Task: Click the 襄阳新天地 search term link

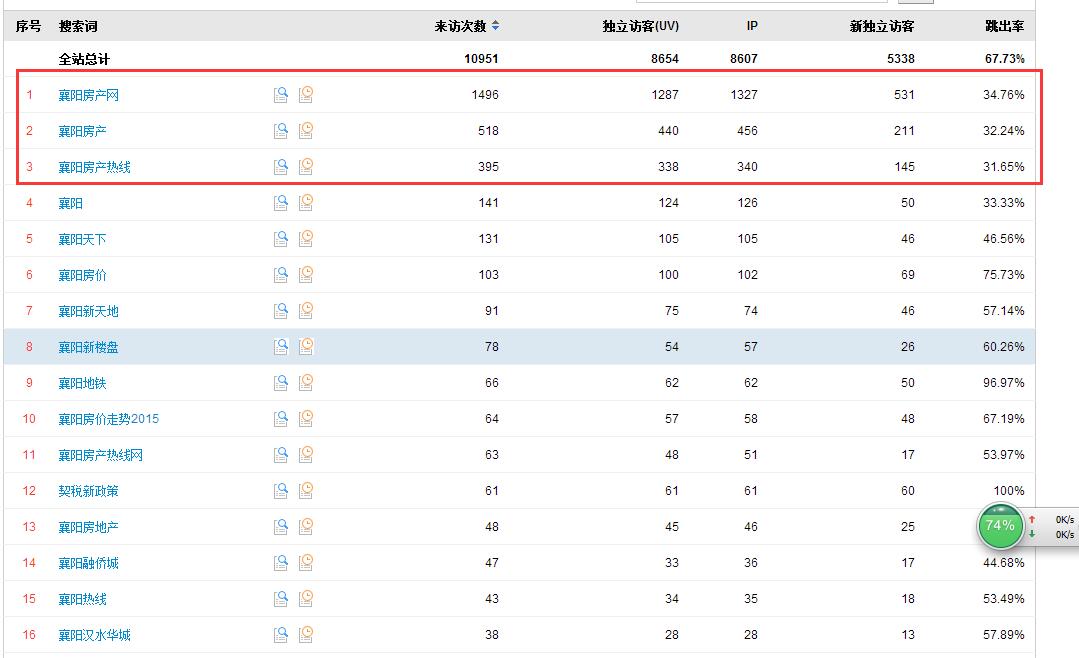Action: 88,311
